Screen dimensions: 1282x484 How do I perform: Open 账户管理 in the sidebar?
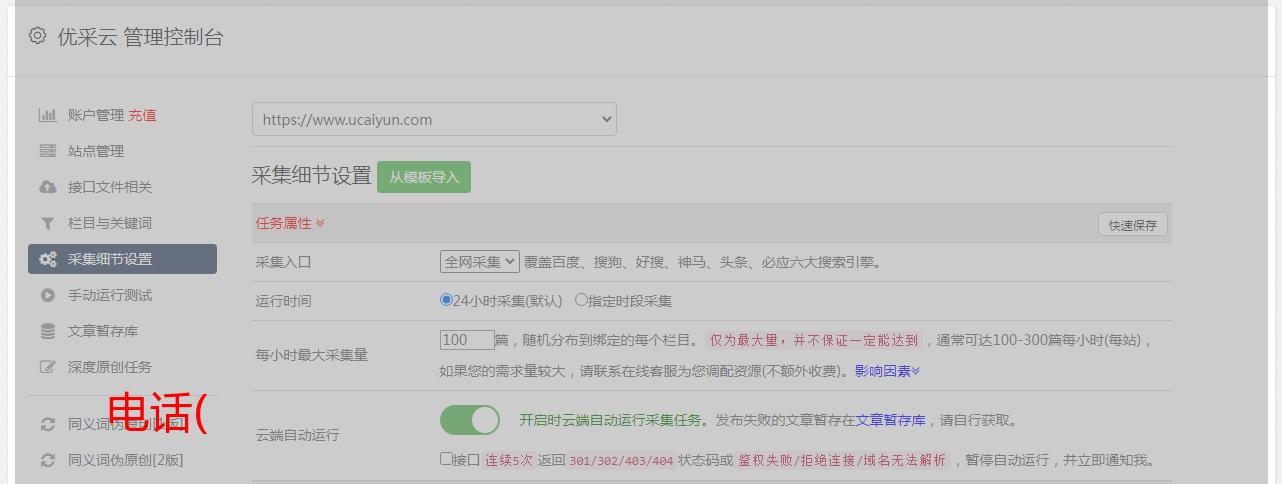pos(96,115)
